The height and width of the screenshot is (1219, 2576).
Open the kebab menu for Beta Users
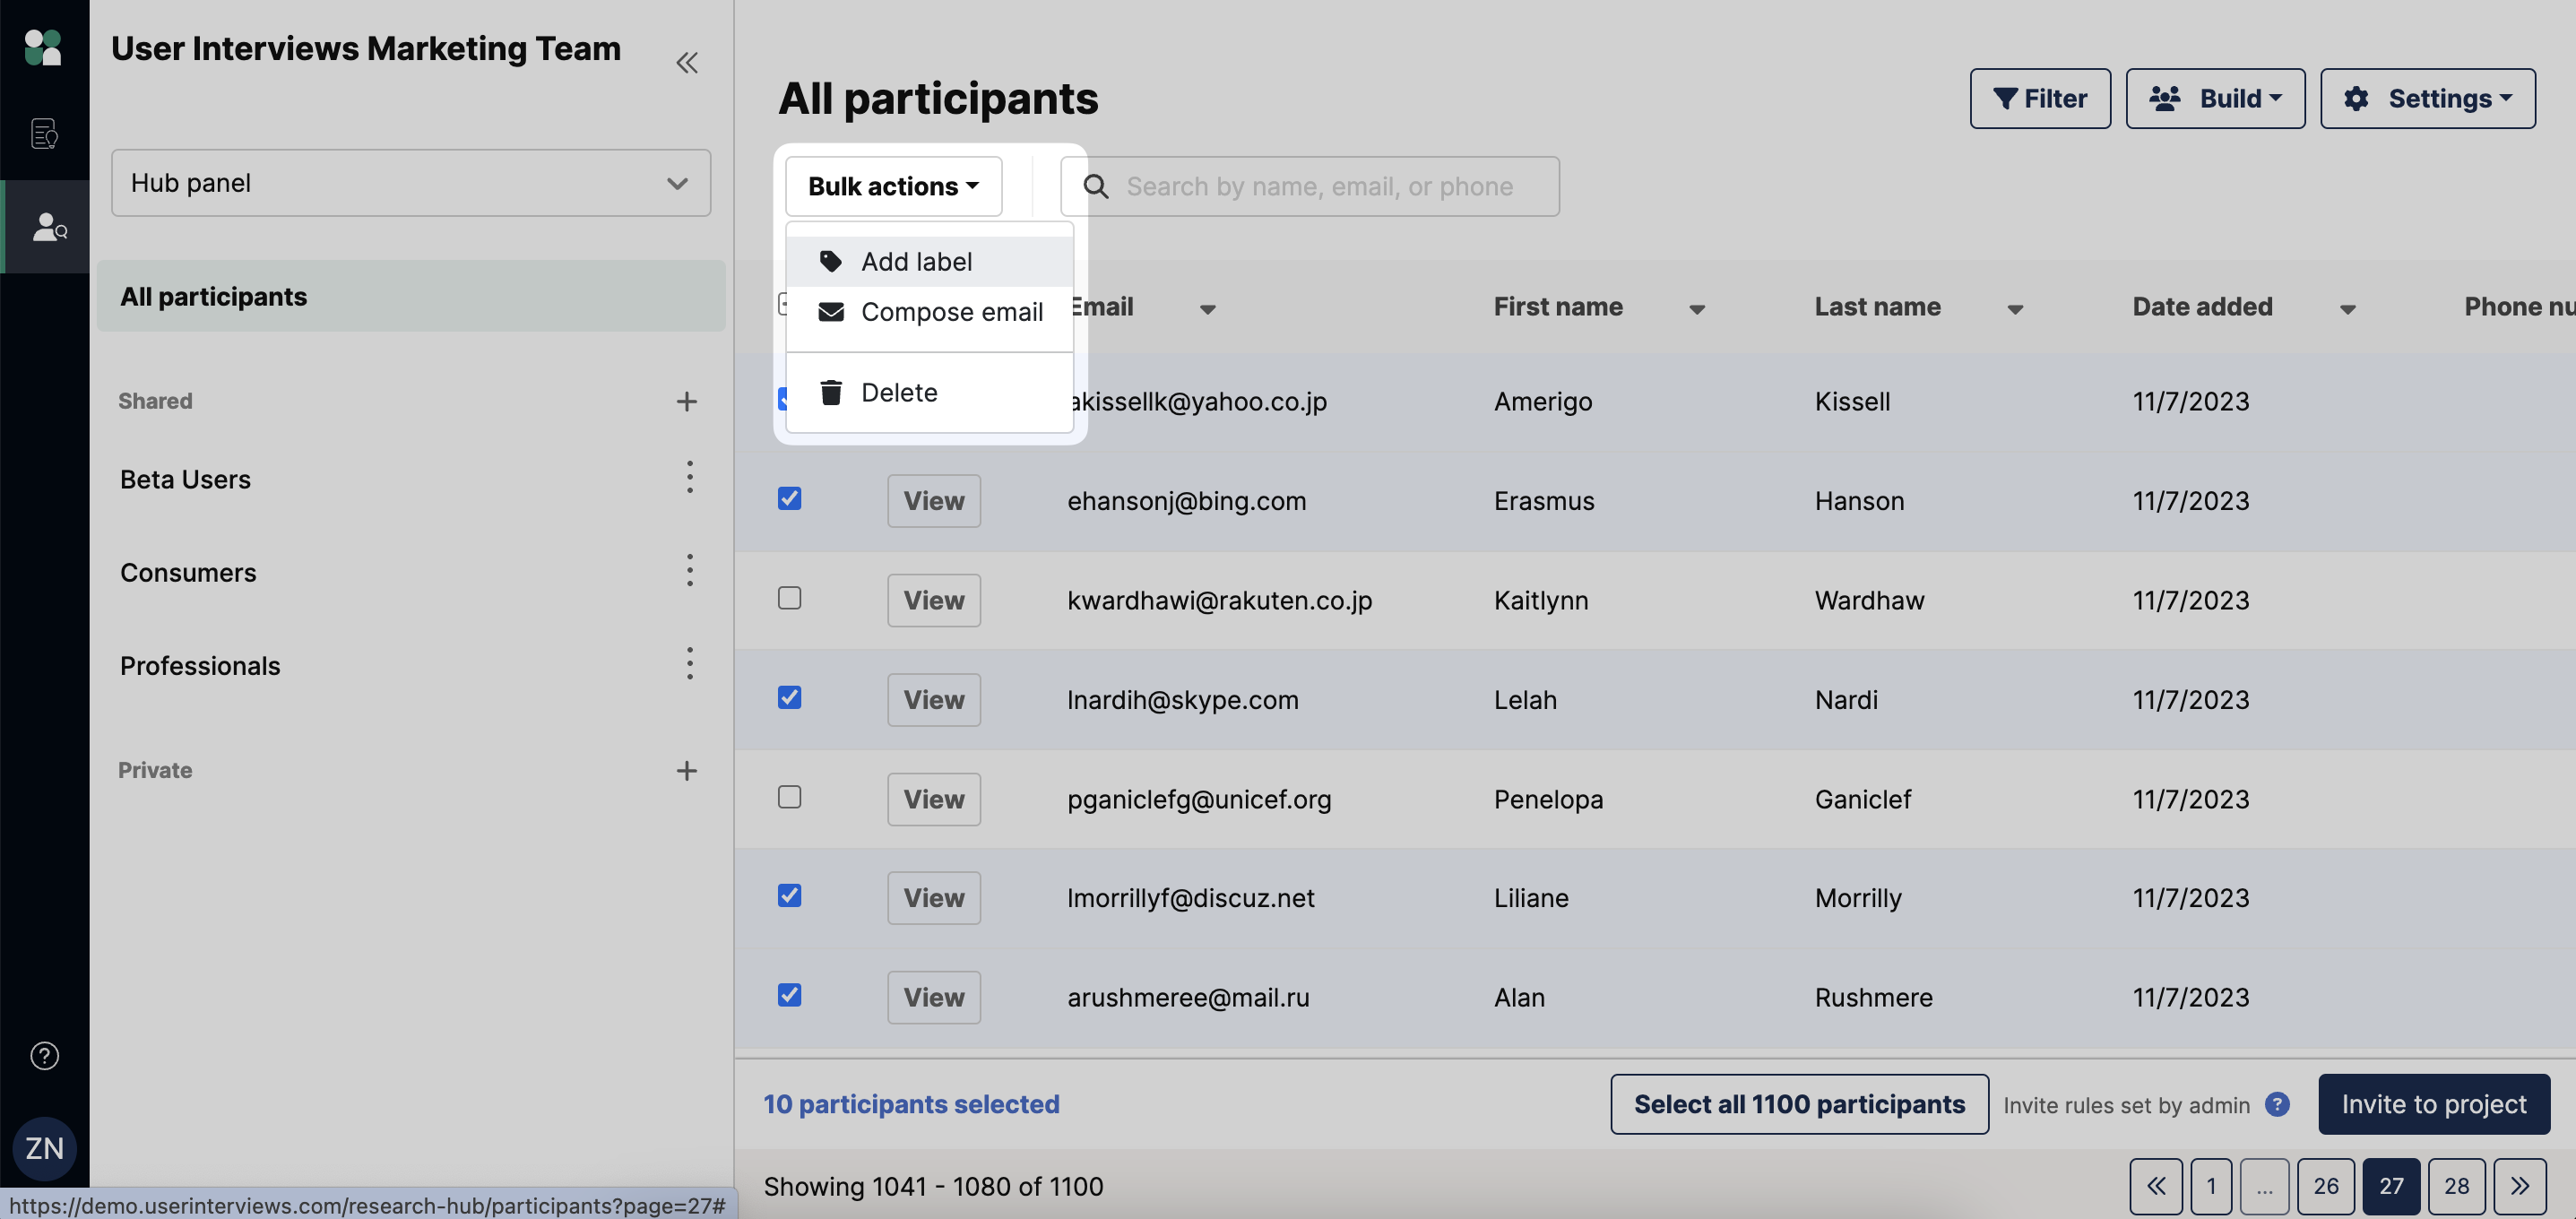point(690,478)
